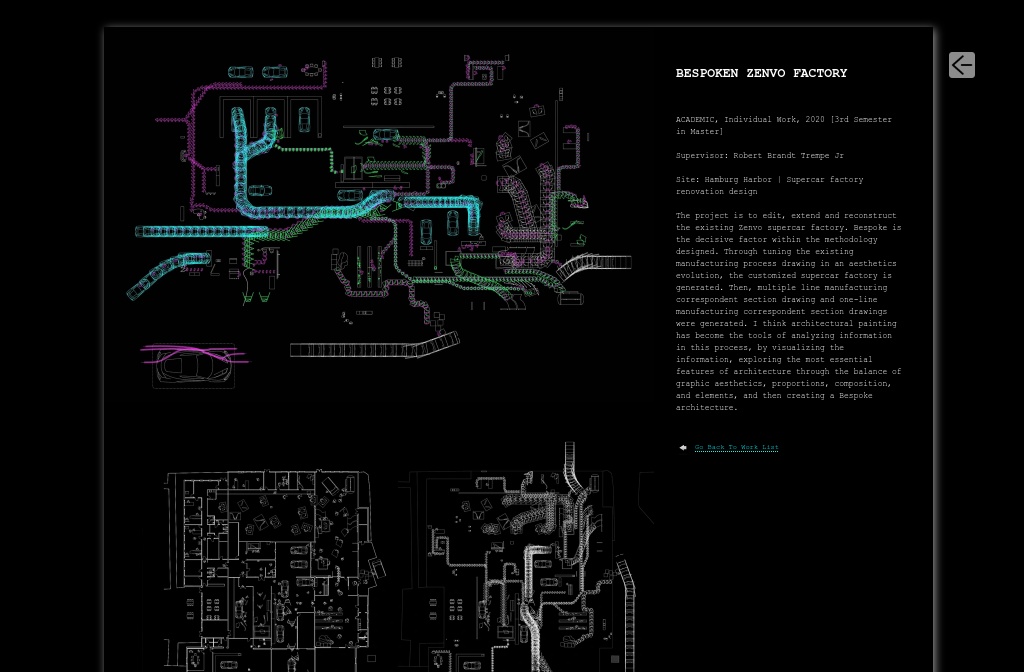Click the curved strip beside the right floor plan
The height and width of the screenshot is (672, 1024).
626,611
